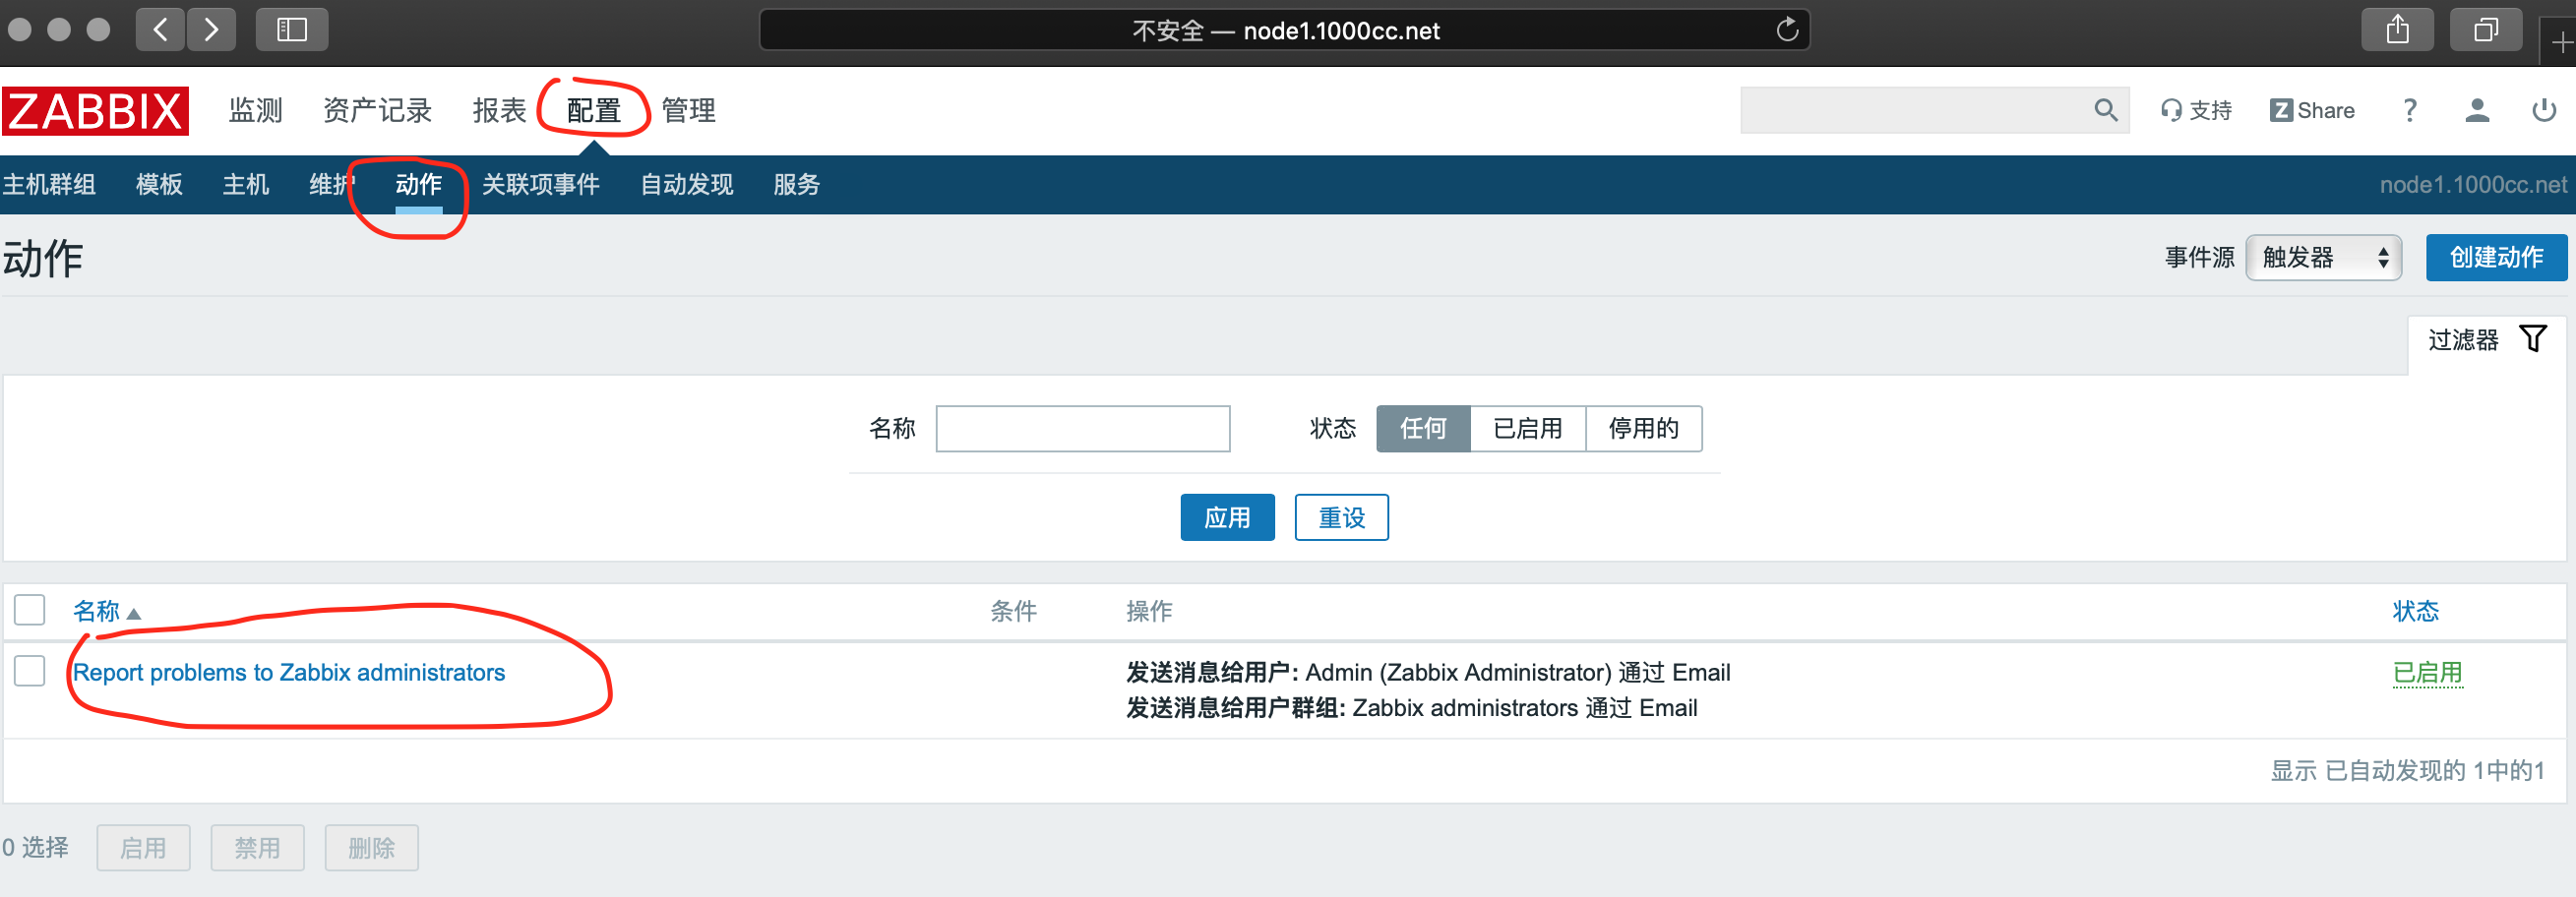Image resolution: width=2576 pixels, height=897 pixels.
Task: Focus the 名称 filter input field
Action: pos(1082,429)
